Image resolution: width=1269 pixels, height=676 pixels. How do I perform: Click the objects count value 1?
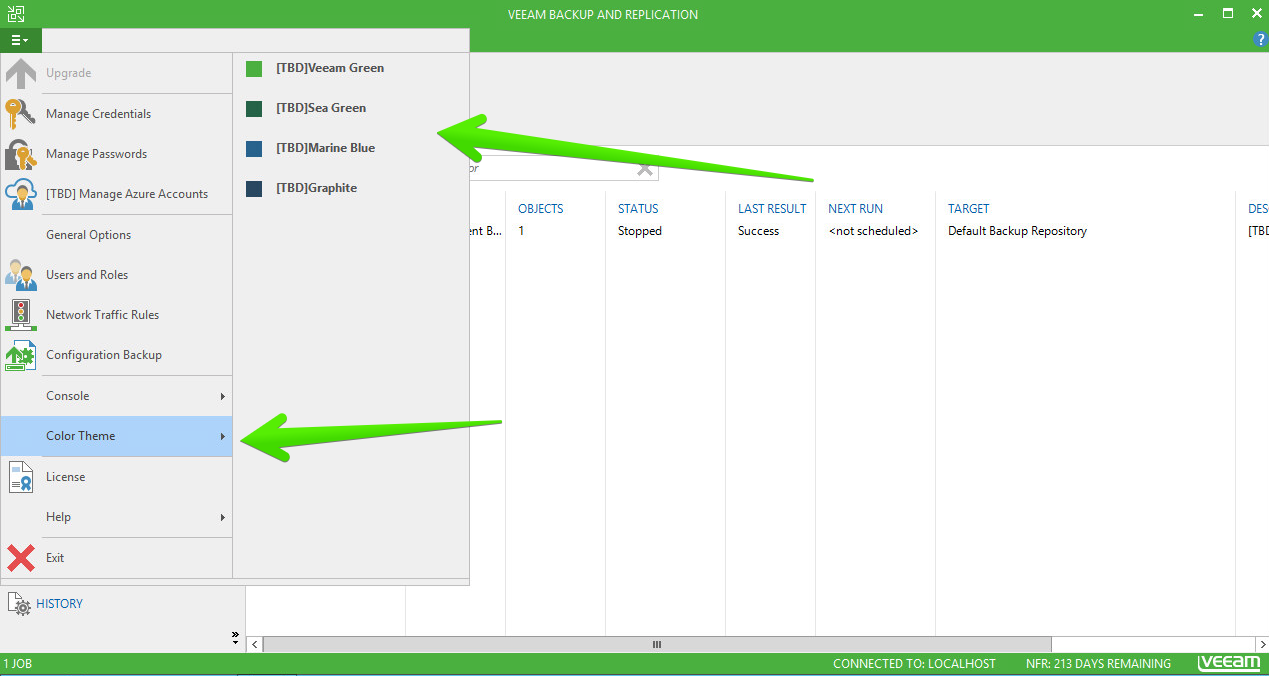(521, 231)
